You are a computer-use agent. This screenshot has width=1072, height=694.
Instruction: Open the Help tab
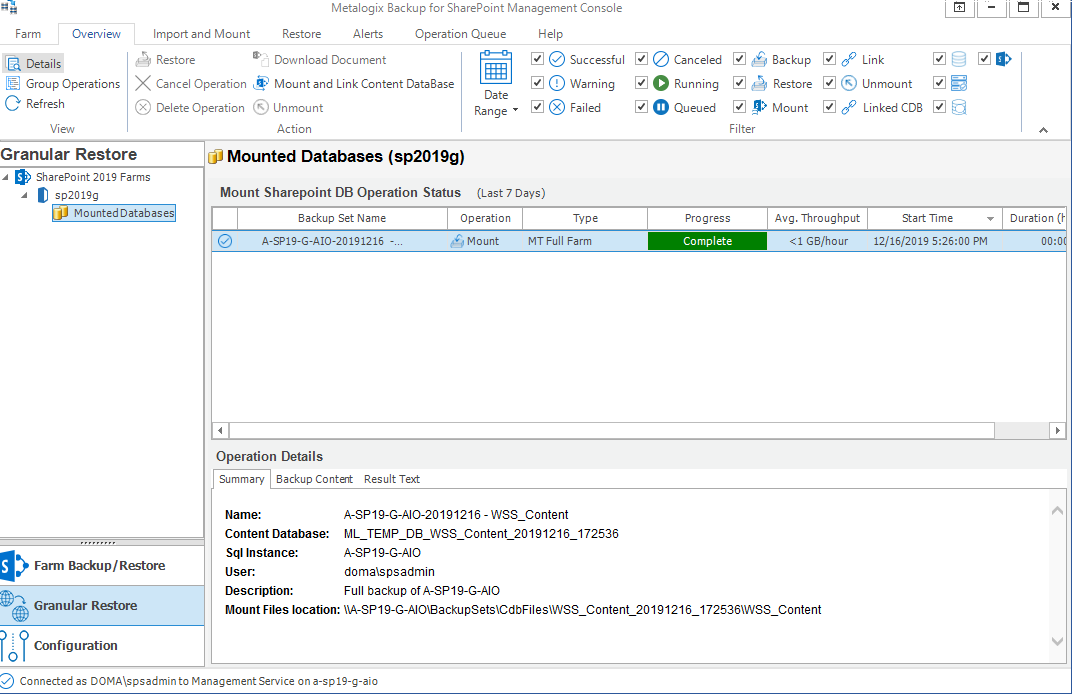click(x=550, y=34)
